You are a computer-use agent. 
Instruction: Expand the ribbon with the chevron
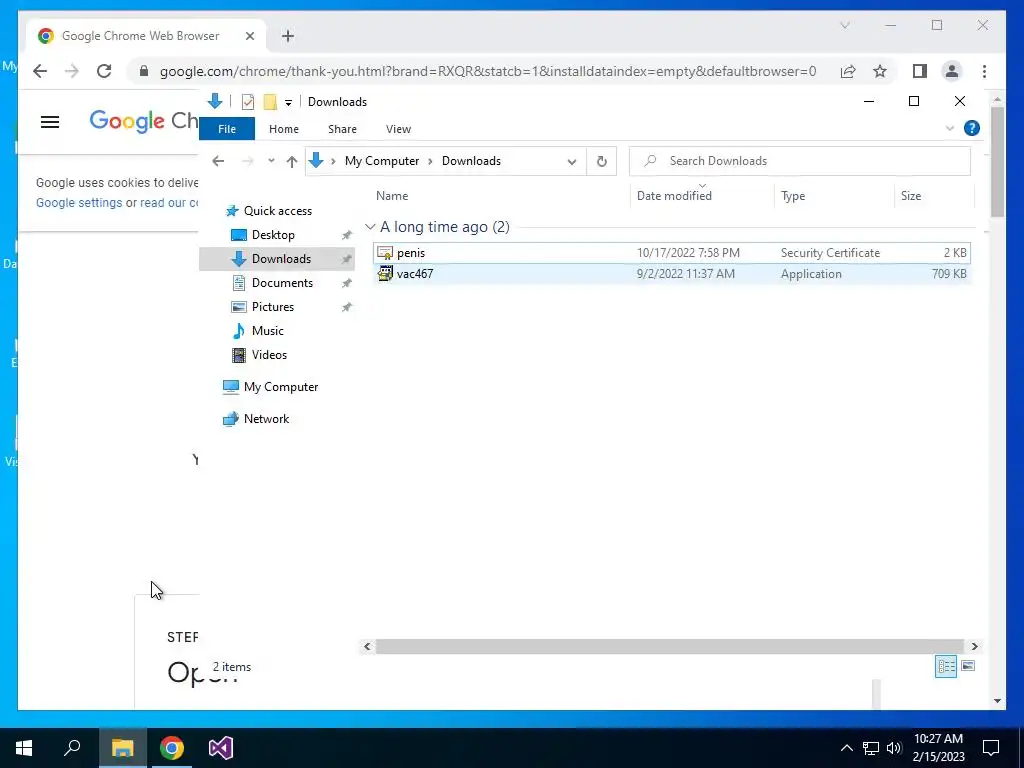[950, 129]
